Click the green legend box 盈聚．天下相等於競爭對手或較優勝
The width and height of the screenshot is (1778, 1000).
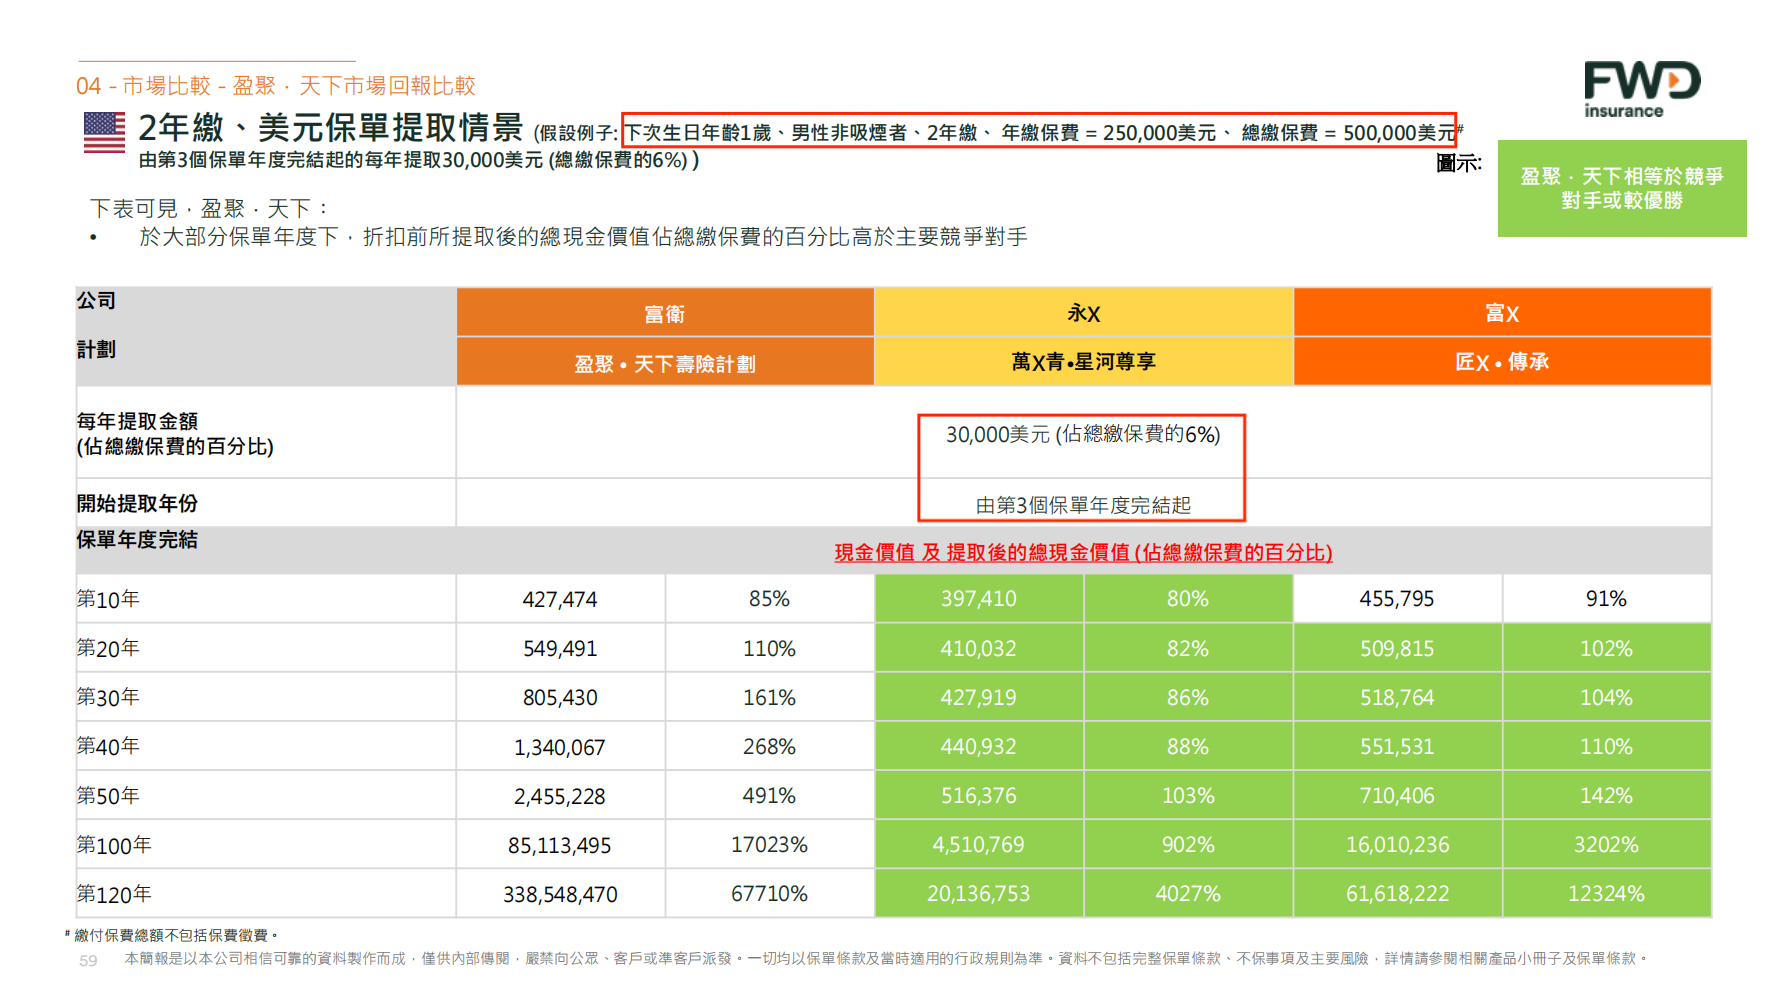tap(1622, 188)
